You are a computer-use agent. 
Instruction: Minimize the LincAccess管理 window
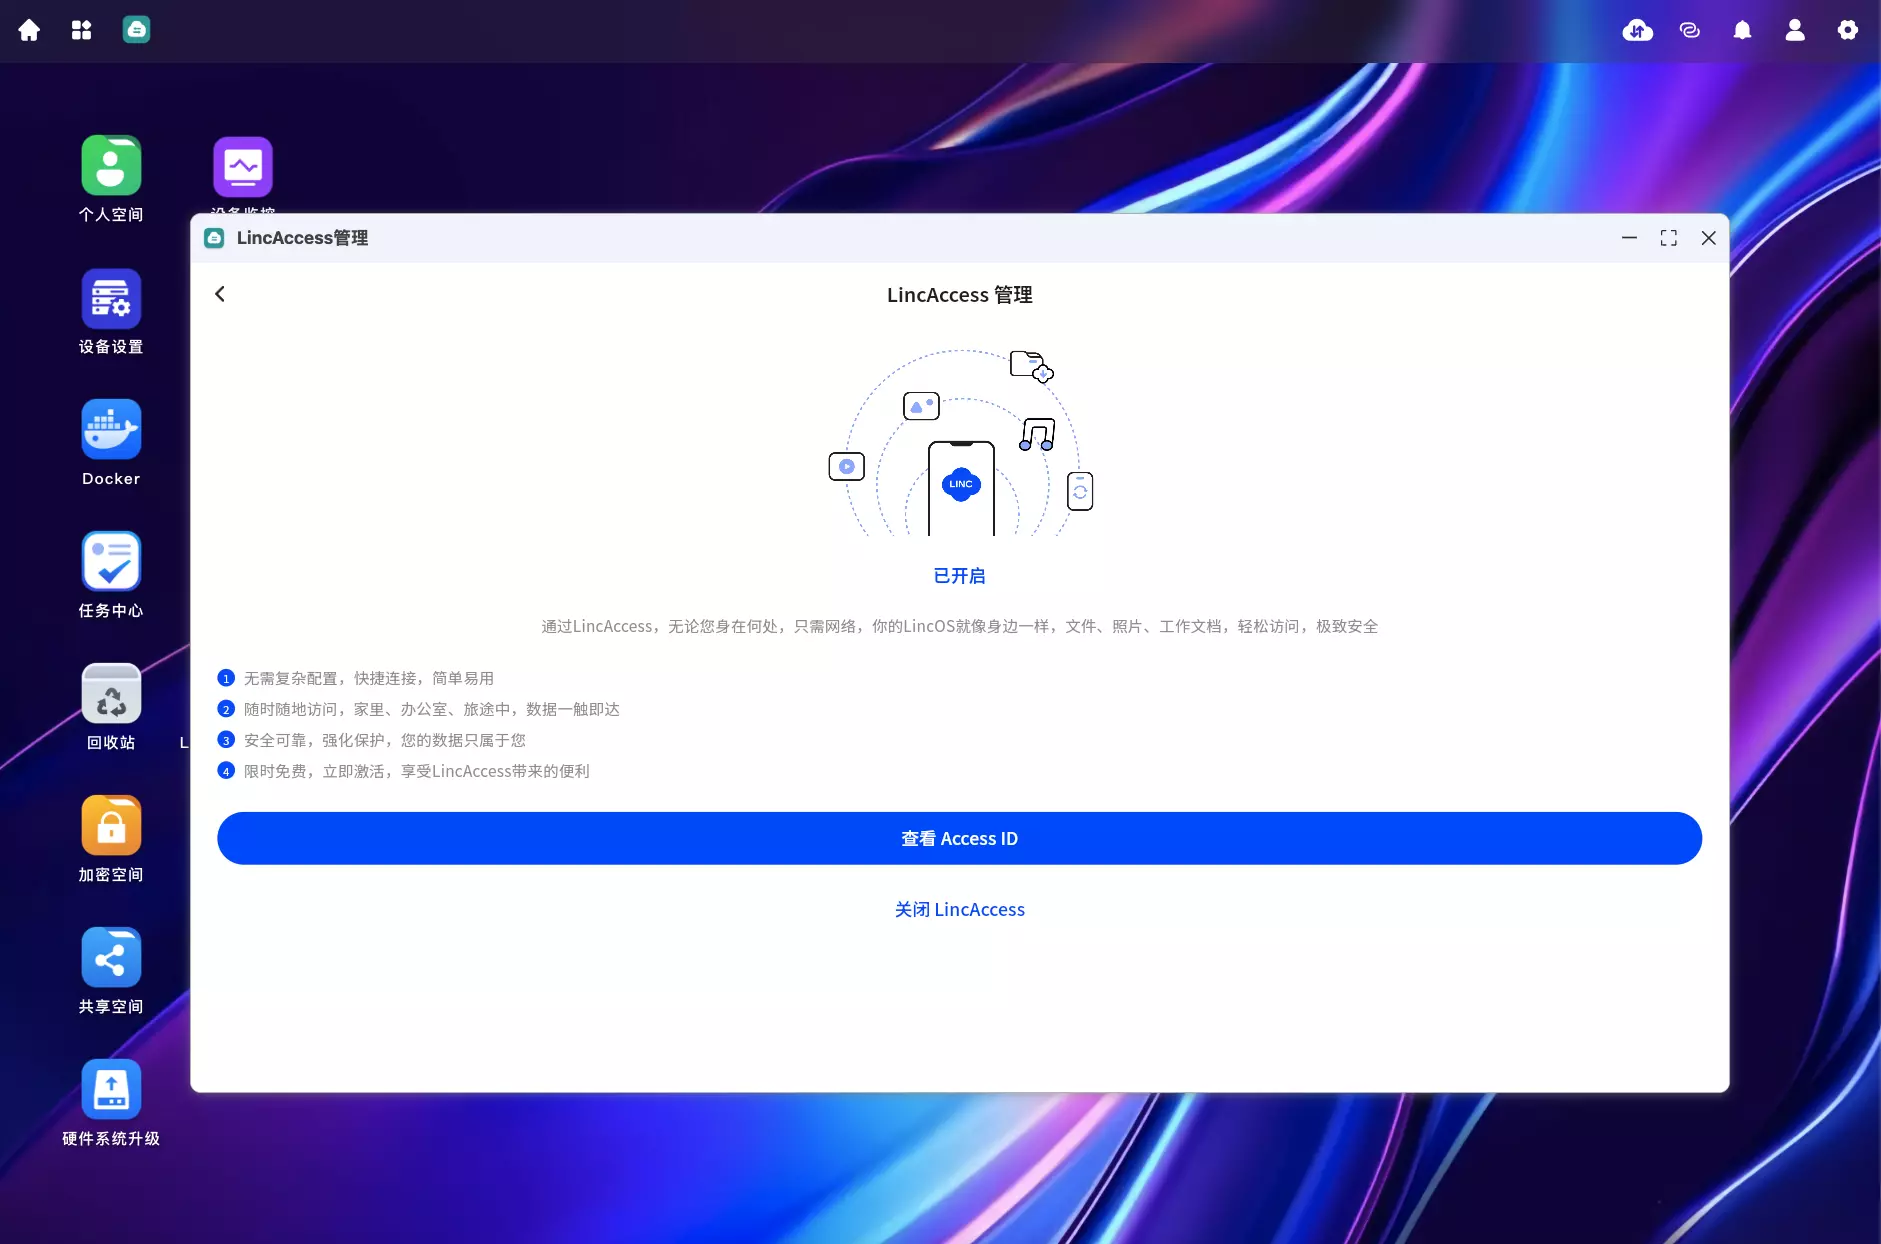point(1629,238)
